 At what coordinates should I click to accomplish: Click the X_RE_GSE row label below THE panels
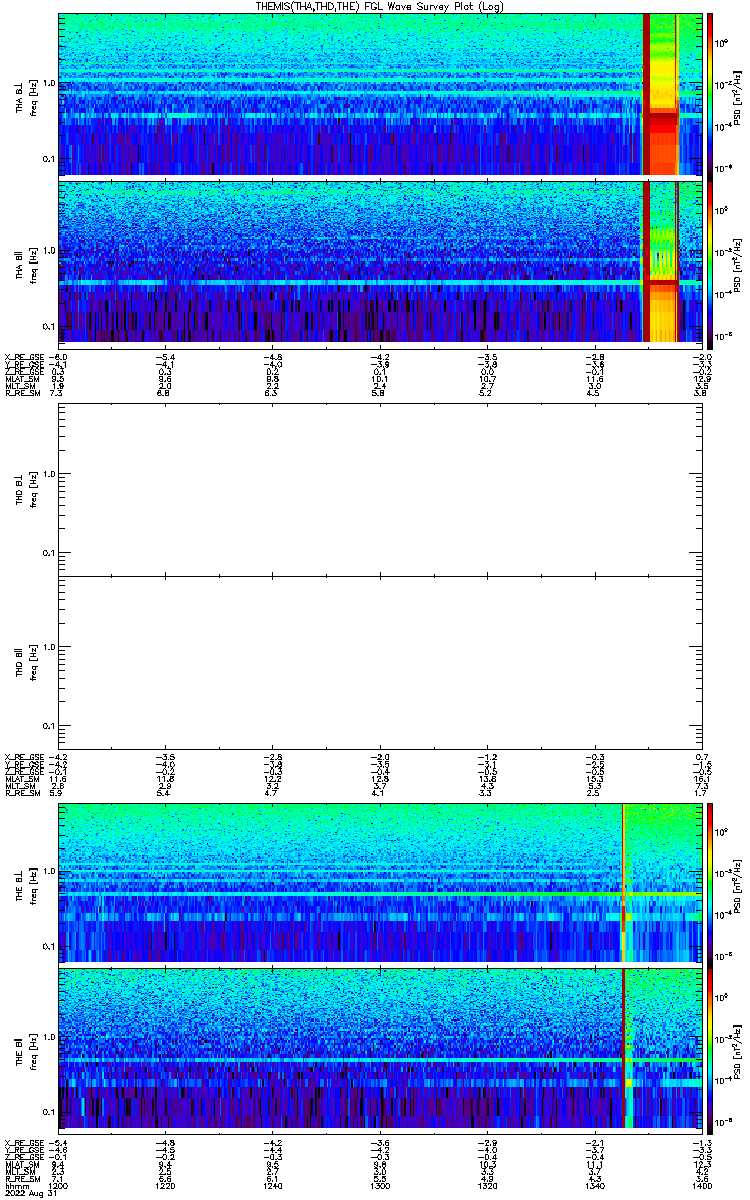[x=24, y=1143]
